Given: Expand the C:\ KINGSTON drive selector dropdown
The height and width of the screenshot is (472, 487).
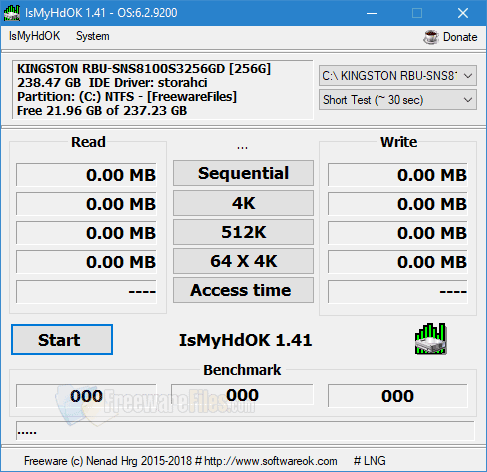Looking at the screenshot, I should 398,76.
